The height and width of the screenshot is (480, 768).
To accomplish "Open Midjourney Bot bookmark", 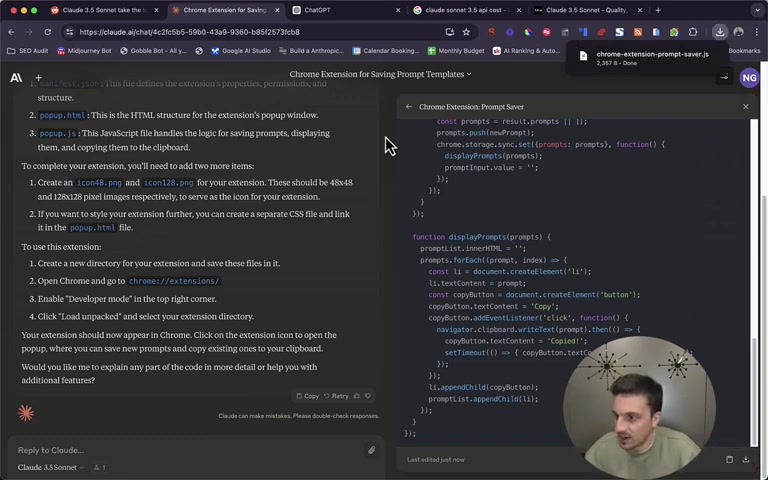I will point(84,50).
